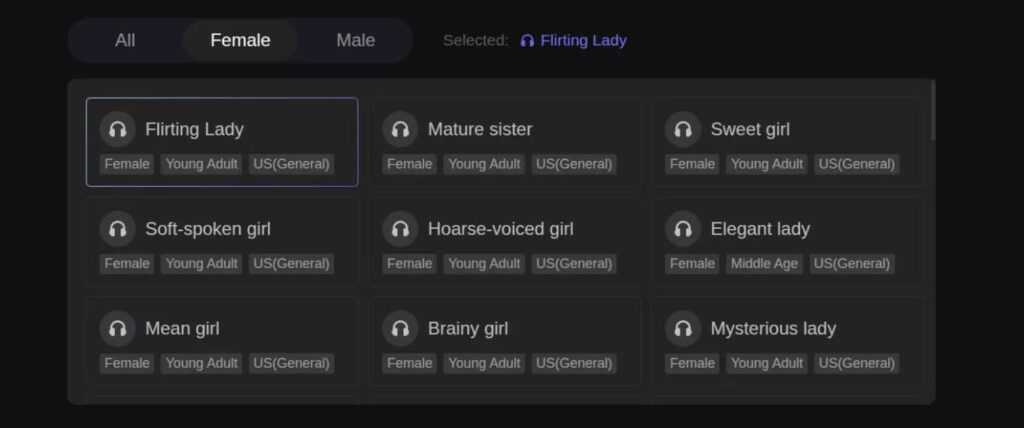Select the Flirting Lady voice name

(x=195, y=129)
